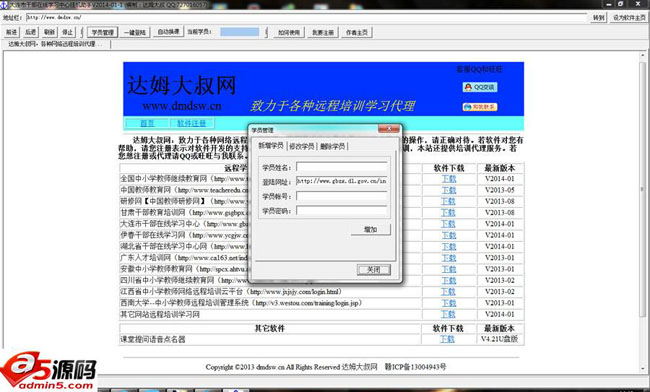This screenshot has height=392, width=650.
Task: Click 下载 for 西南大学 training system
Action: coord(449,303)
